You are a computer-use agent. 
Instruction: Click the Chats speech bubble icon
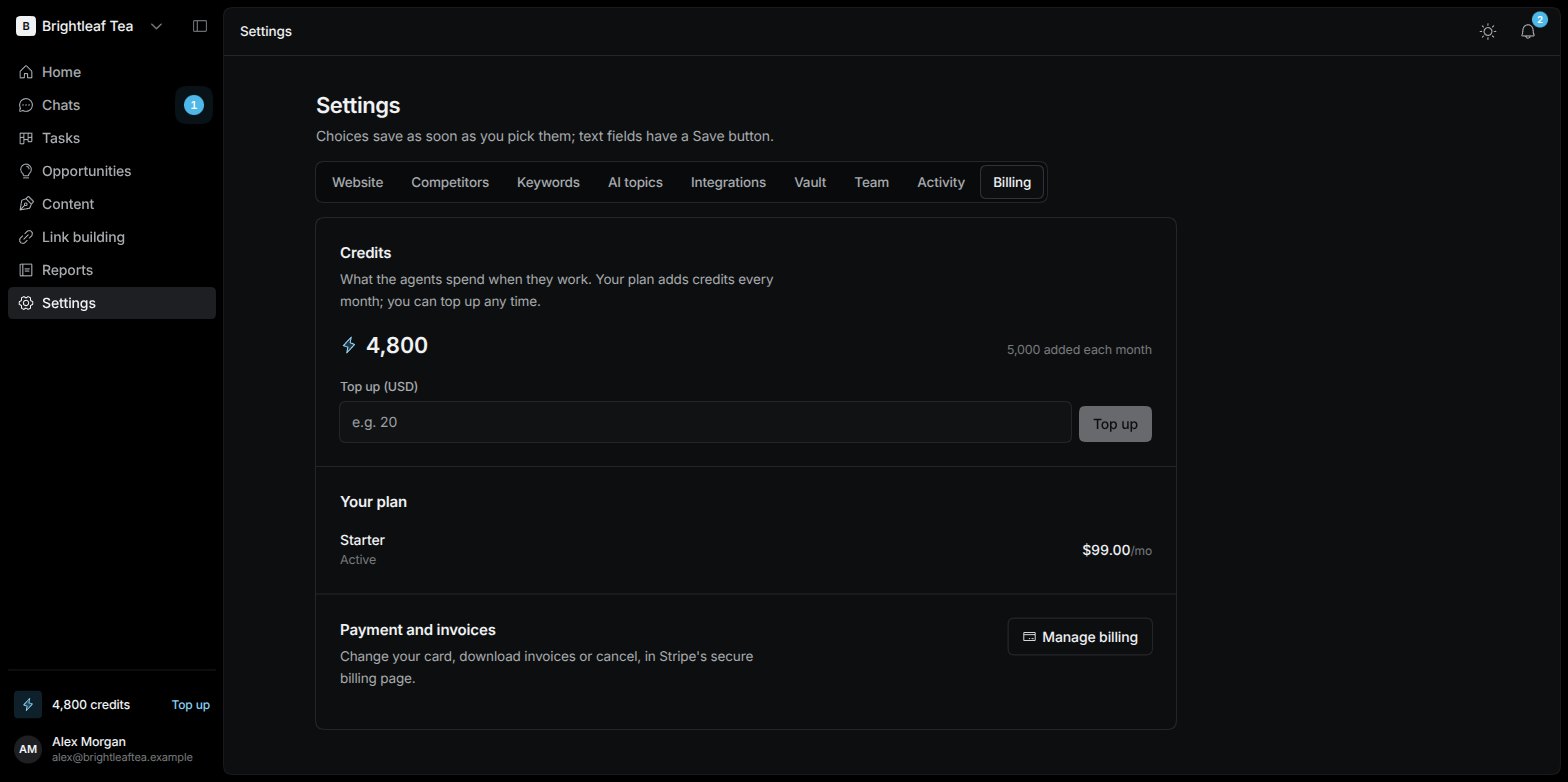(26, 105)
